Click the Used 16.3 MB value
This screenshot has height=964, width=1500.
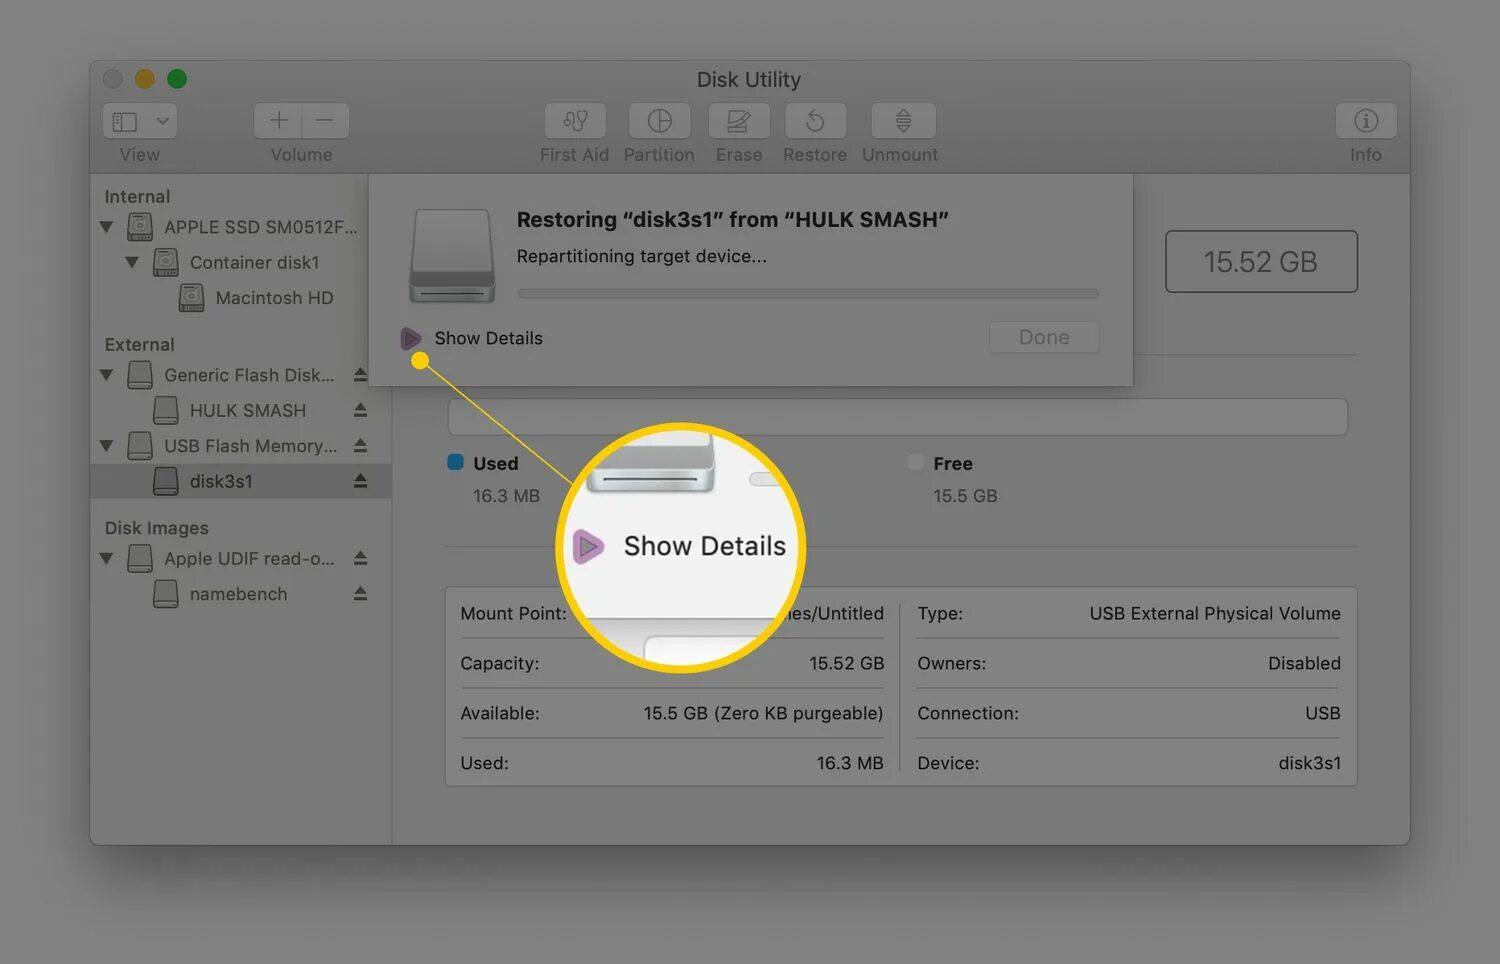(506, 496)
